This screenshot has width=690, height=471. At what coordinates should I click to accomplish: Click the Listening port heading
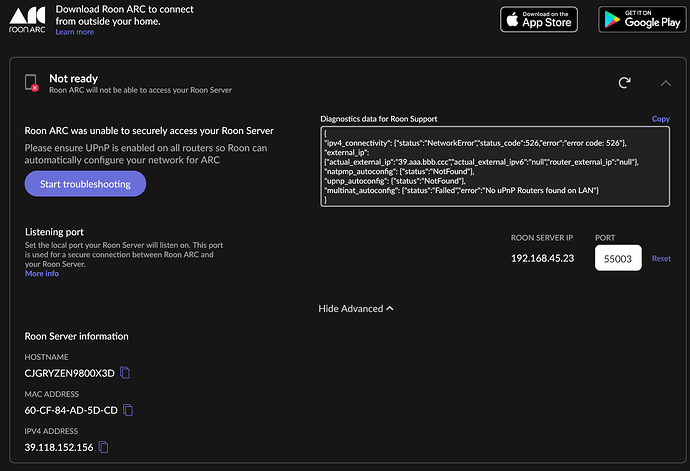(54, 232)
